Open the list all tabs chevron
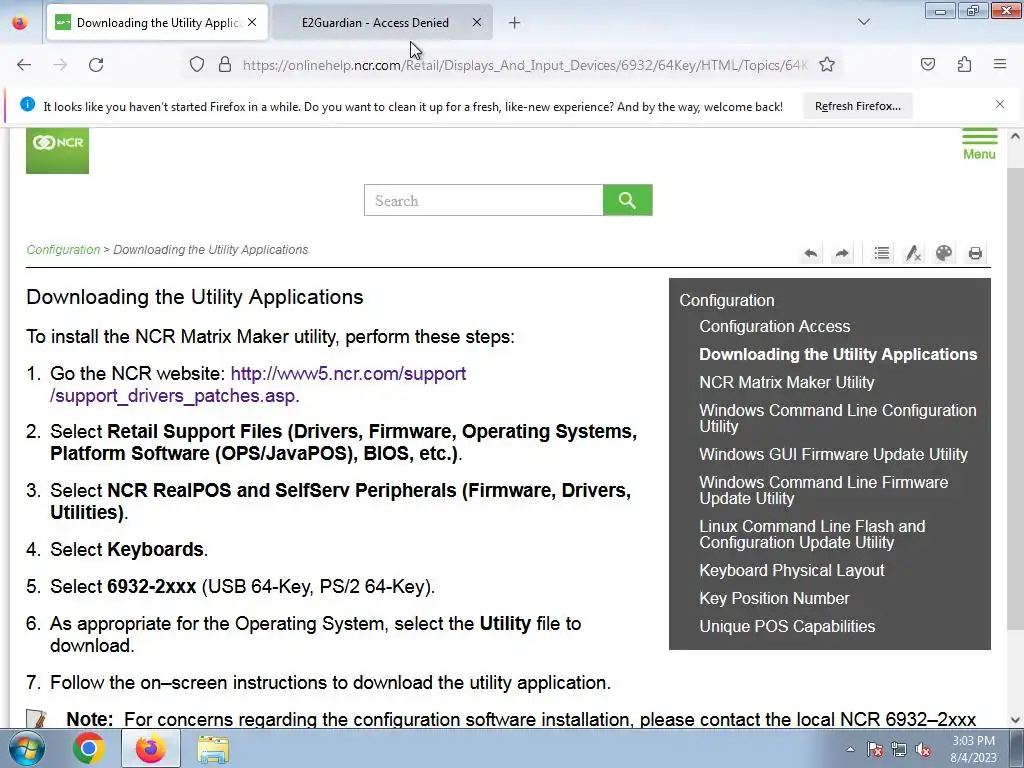 pyautogui.click(x=863, y=22)
